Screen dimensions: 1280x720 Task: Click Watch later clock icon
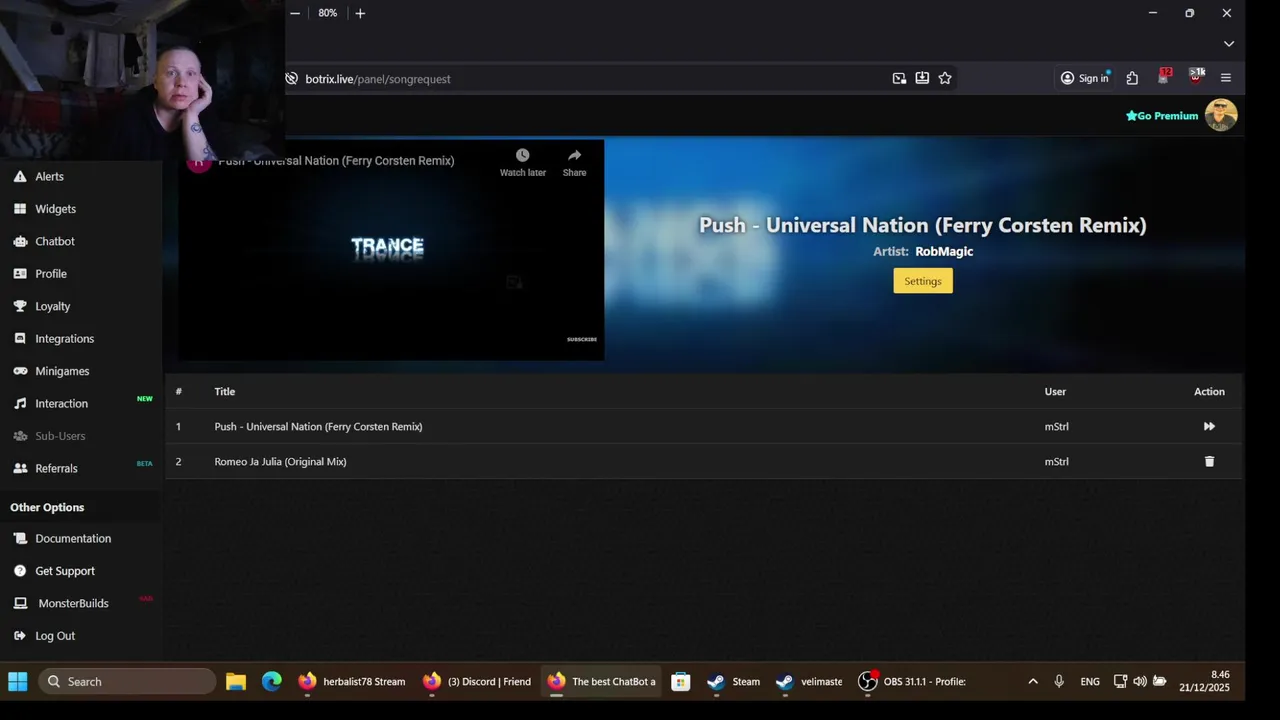[522, 155]
